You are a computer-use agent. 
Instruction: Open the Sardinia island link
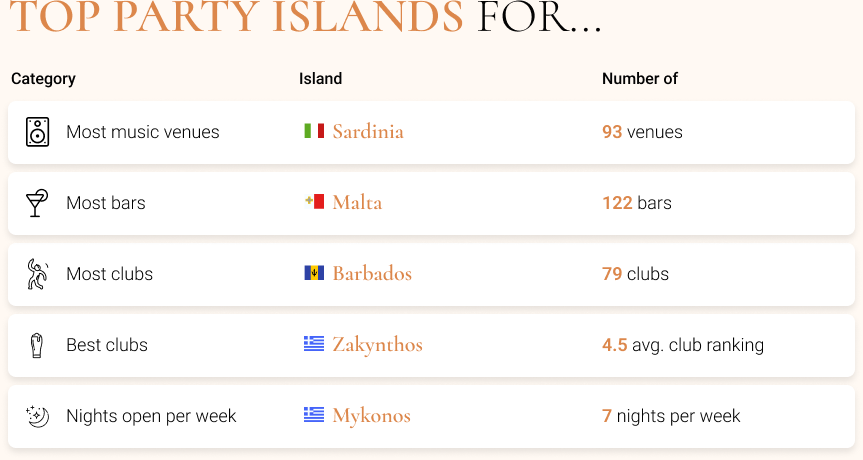[x=368, y=131]
